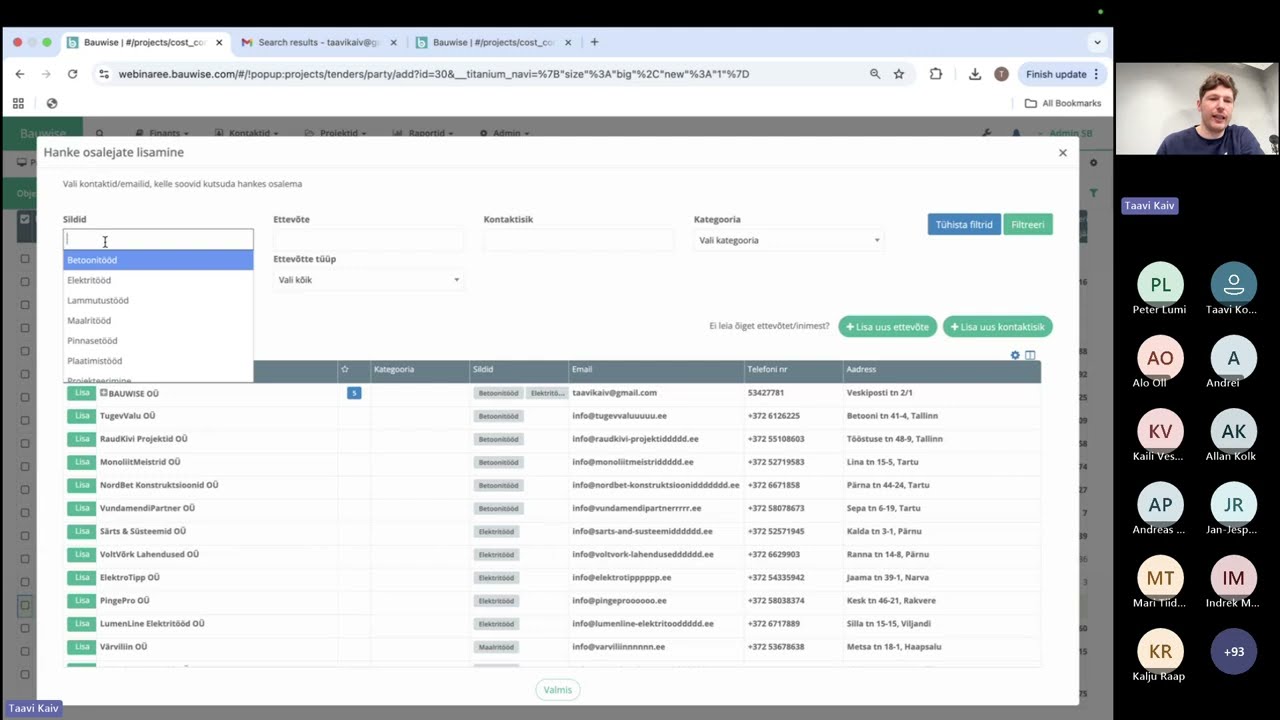Bookmark page with the browser star icon
This screenshot has height=720, width=1280.
point(899,74)
